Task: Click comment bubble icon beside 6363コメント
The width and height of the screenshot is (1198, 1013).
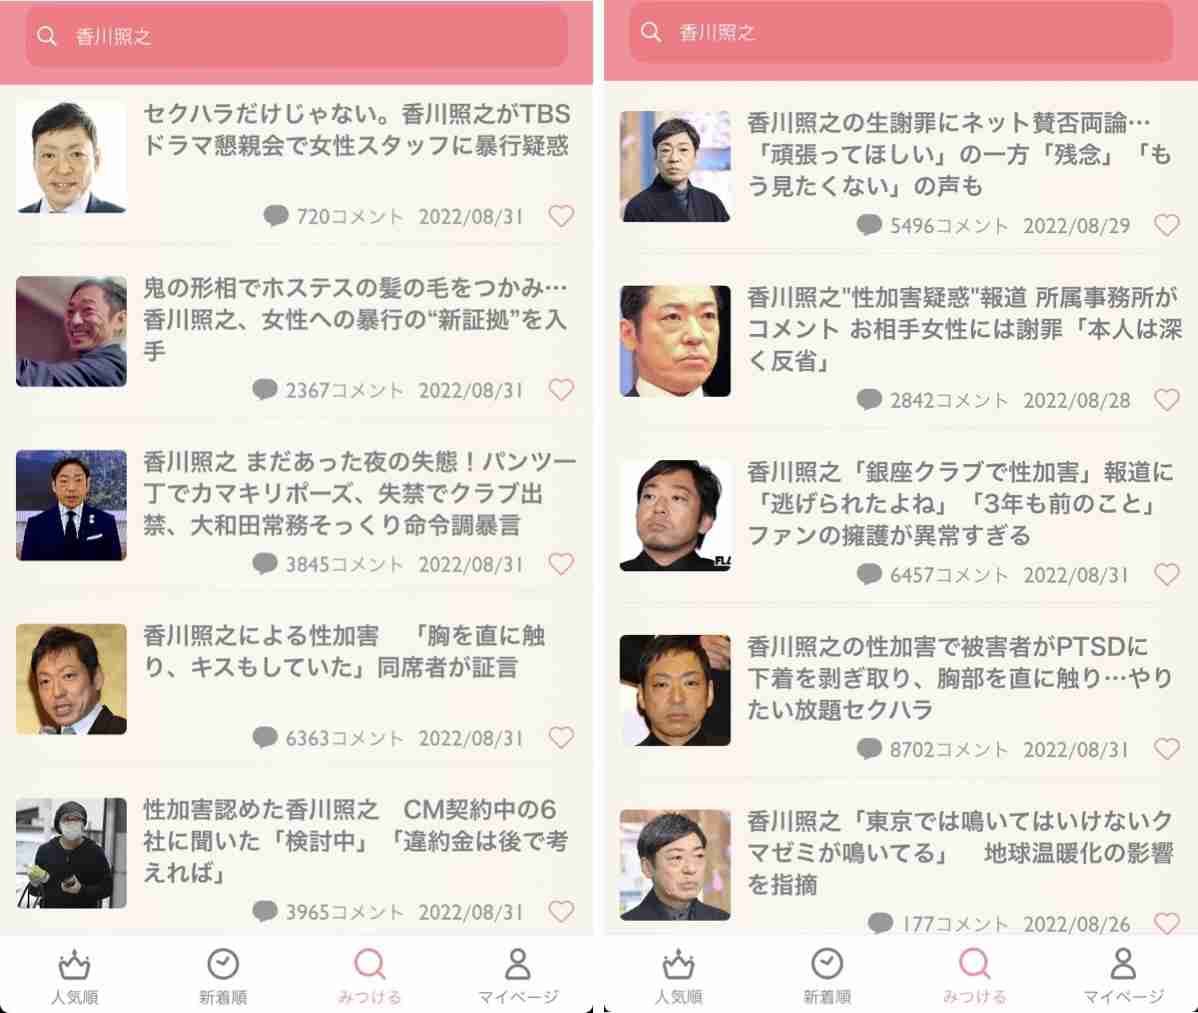Action: 264,738
